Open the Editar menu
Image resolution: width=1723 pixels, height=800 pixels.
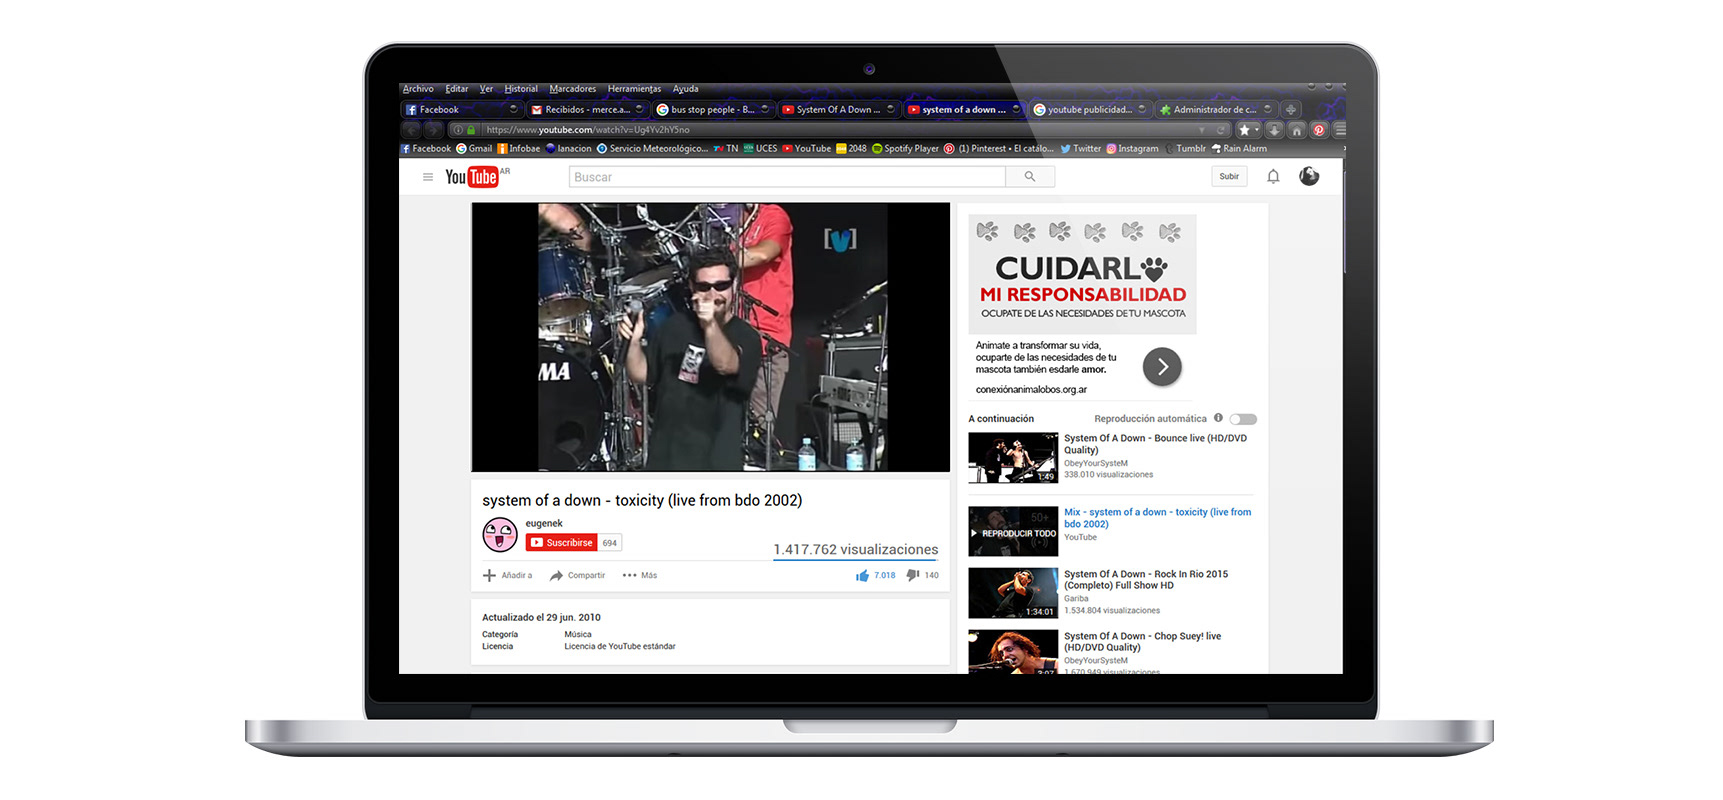click(x=457, y=89)
